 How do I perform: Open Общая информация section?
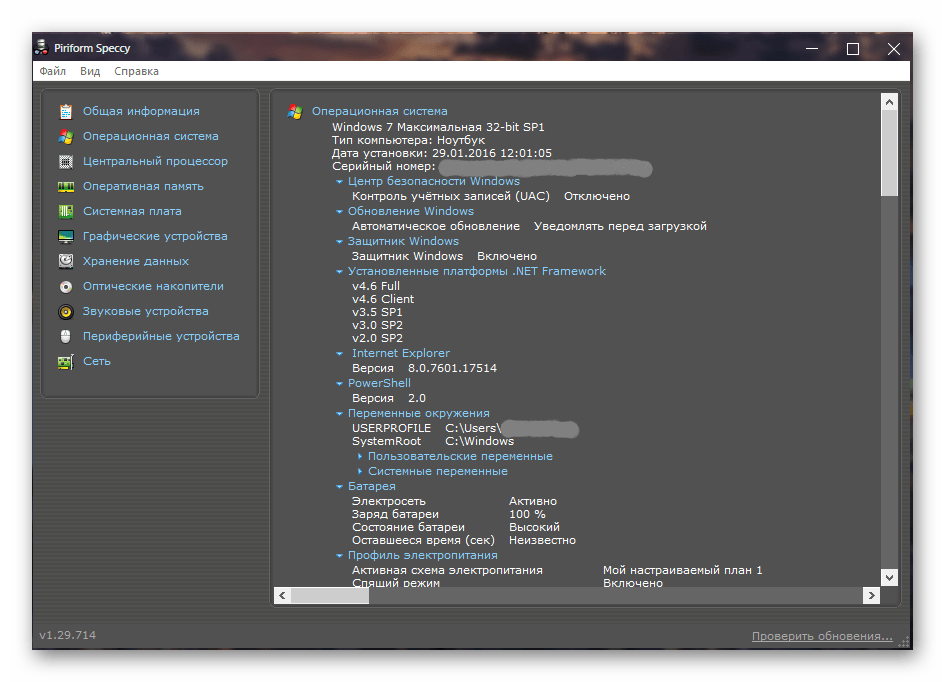[x=141, y=111]
